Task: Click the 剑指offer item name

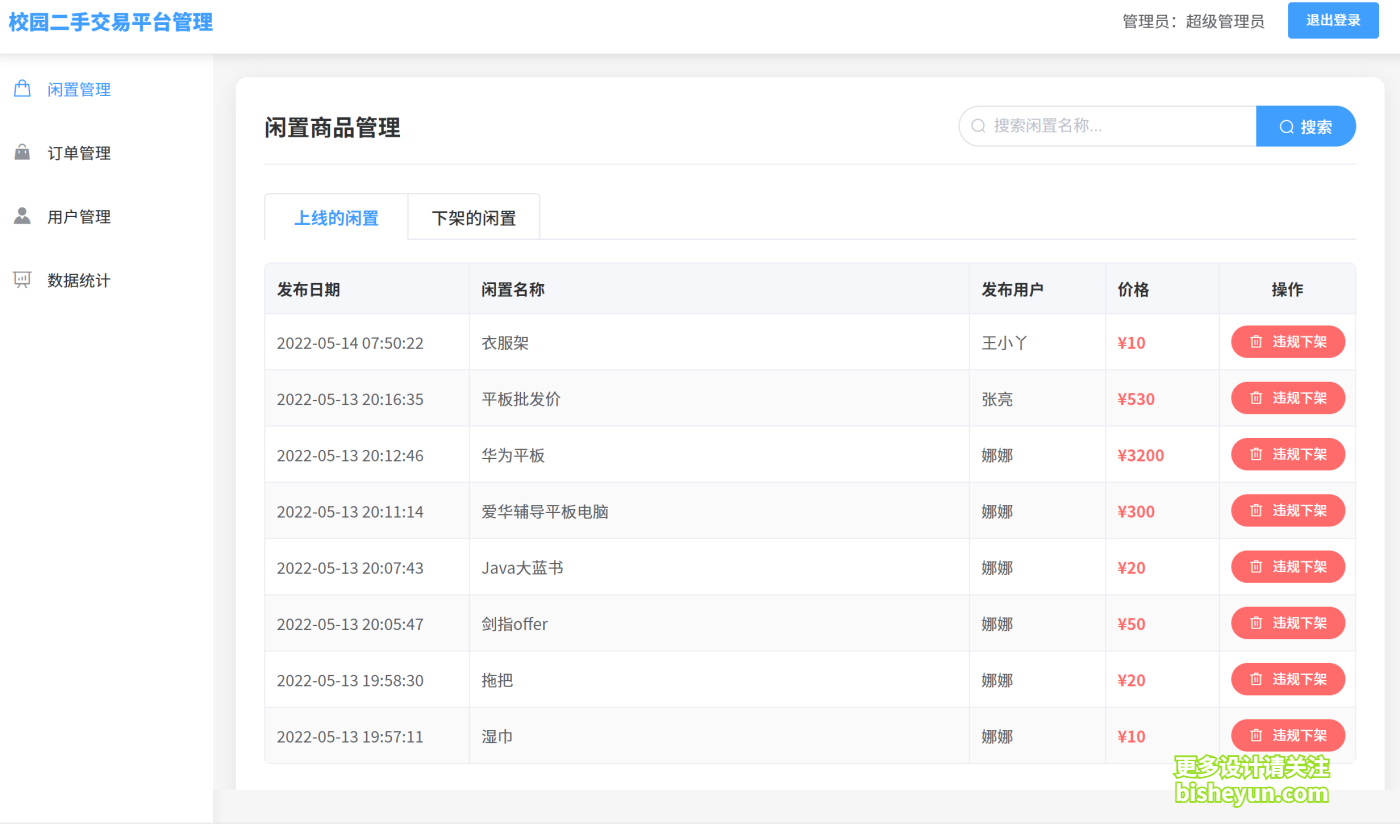Action: coord(515,624)
